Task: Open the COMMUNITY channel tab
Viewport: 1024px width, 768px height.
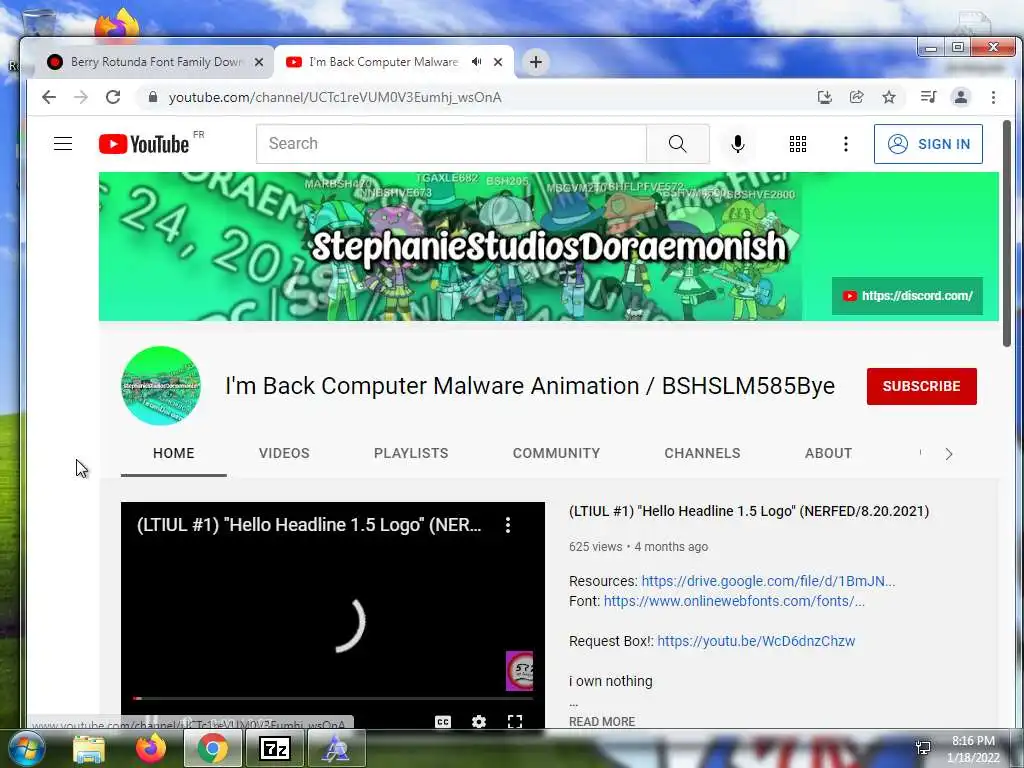Action: pyautogui.click(x=556, y=453)
